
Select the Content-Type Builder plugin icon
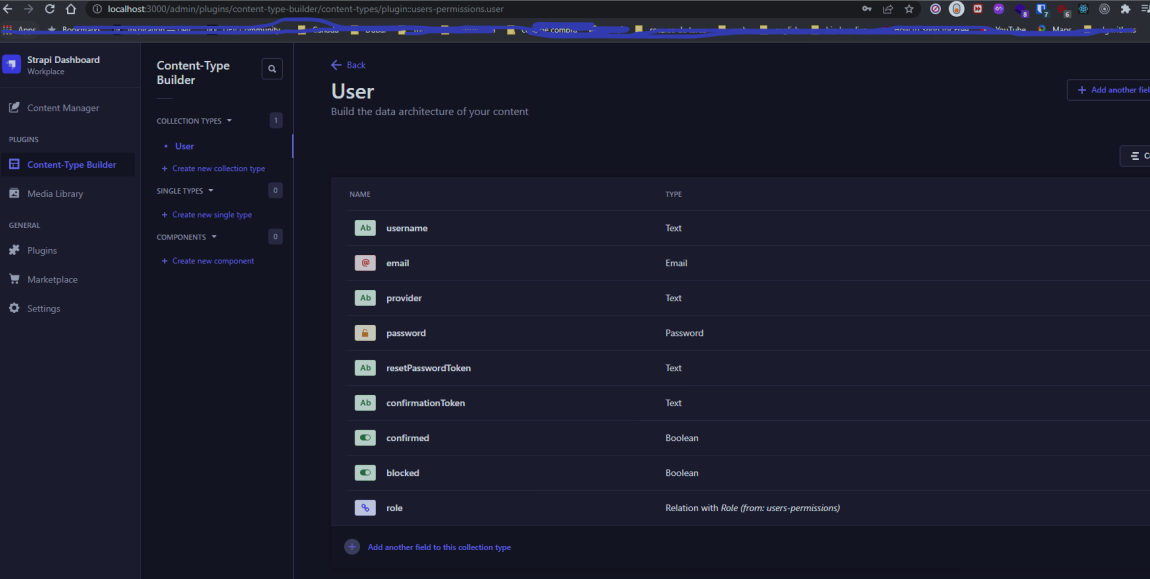click(x=15, y=163)
